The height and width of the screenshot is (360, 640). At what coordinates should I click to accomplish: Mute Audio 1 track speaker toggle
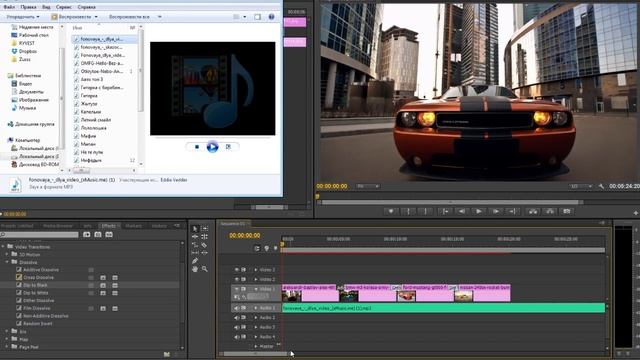point(236,308)
